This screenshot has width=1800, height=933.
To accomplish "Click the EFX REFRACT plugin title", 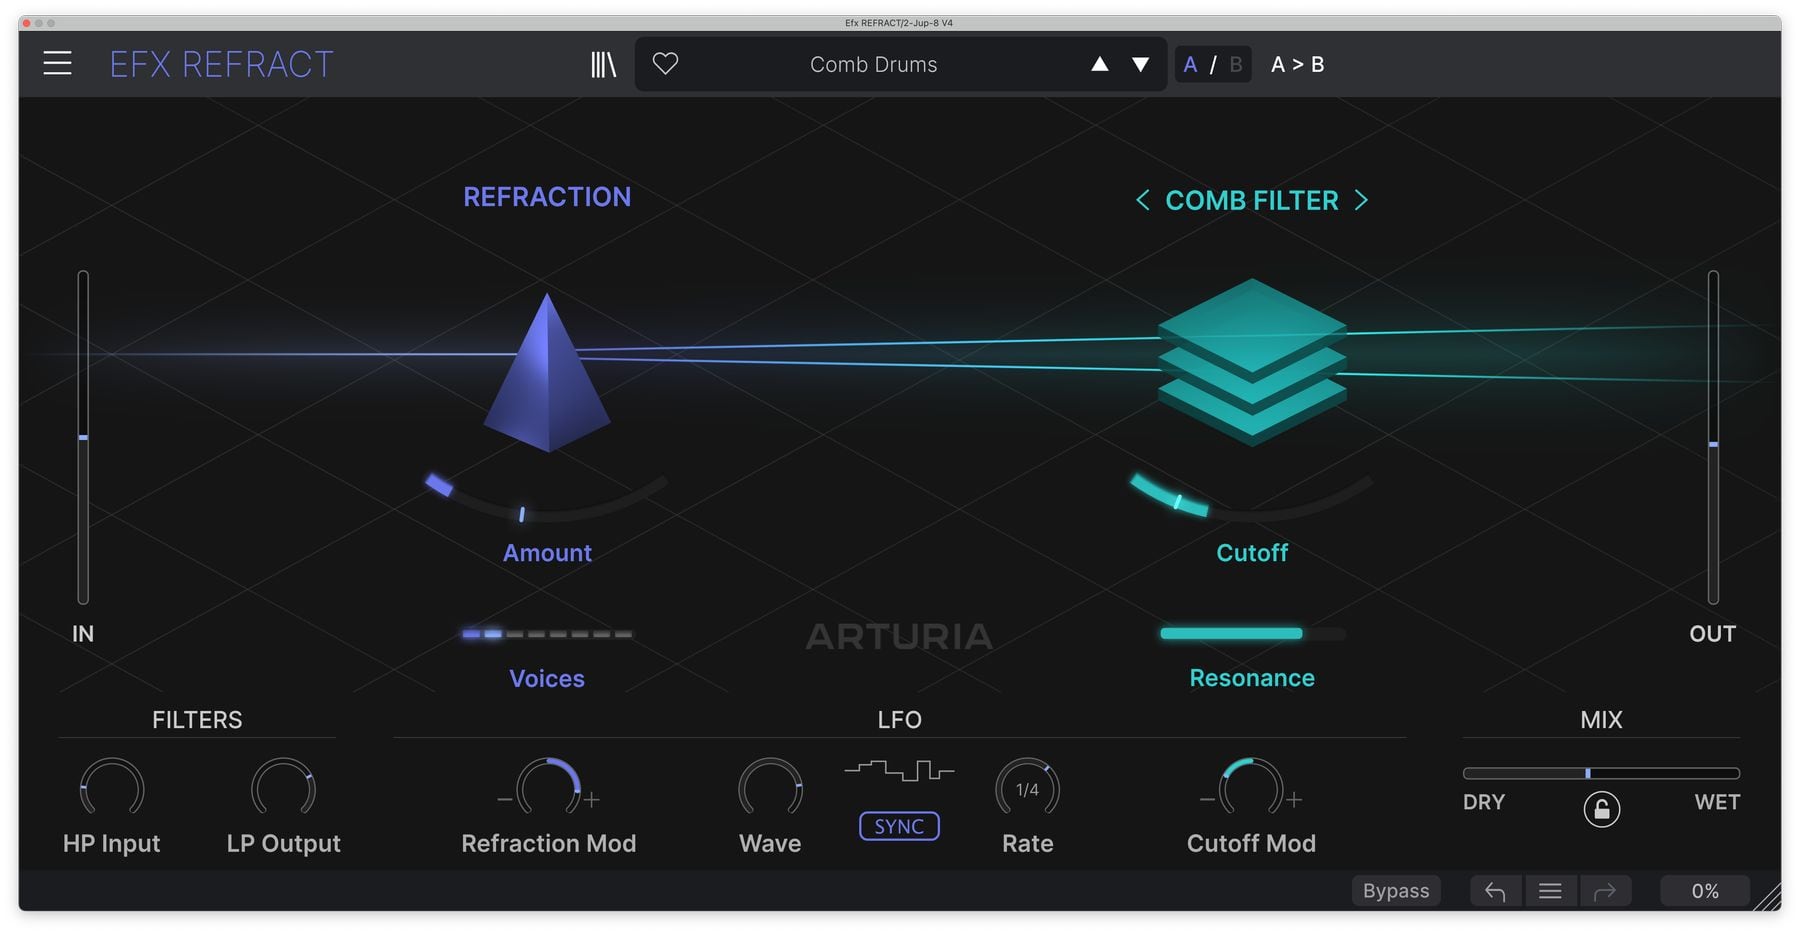I will click(221, 64).
